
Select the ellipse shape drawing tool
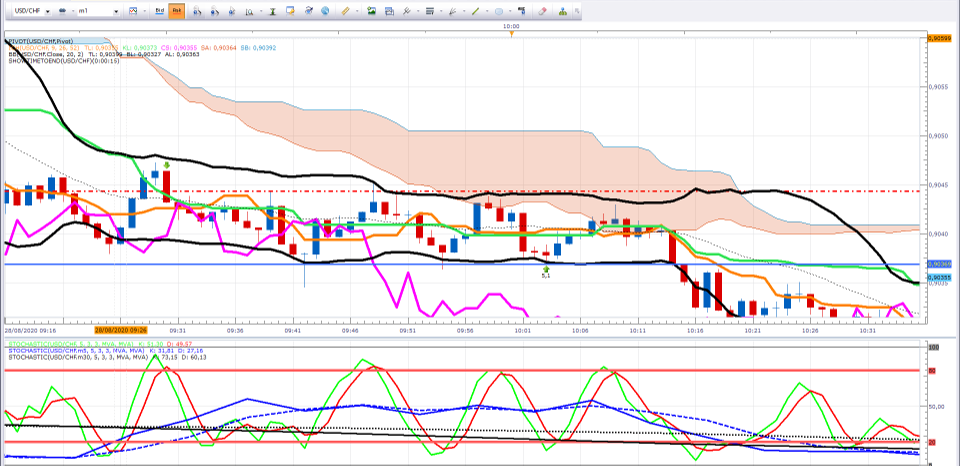pyautogui.click(x=499, y=11)
